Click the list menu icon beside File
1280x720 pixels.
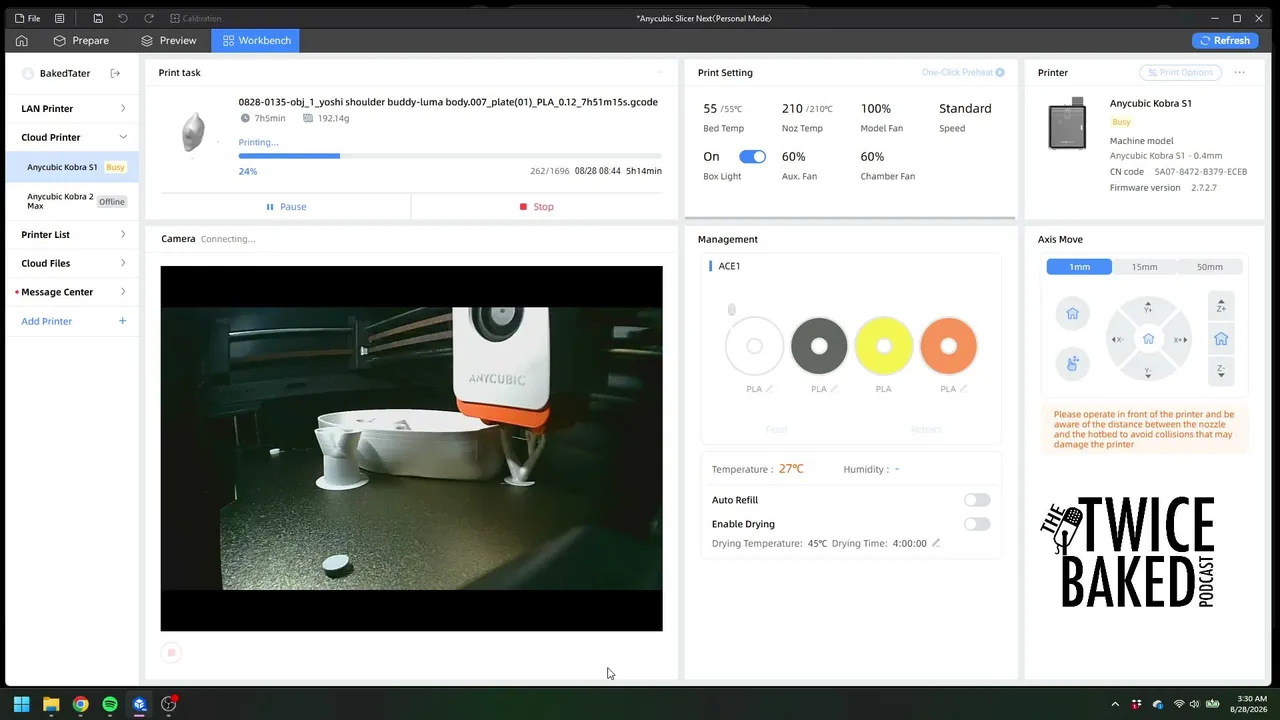pos(60,18)
